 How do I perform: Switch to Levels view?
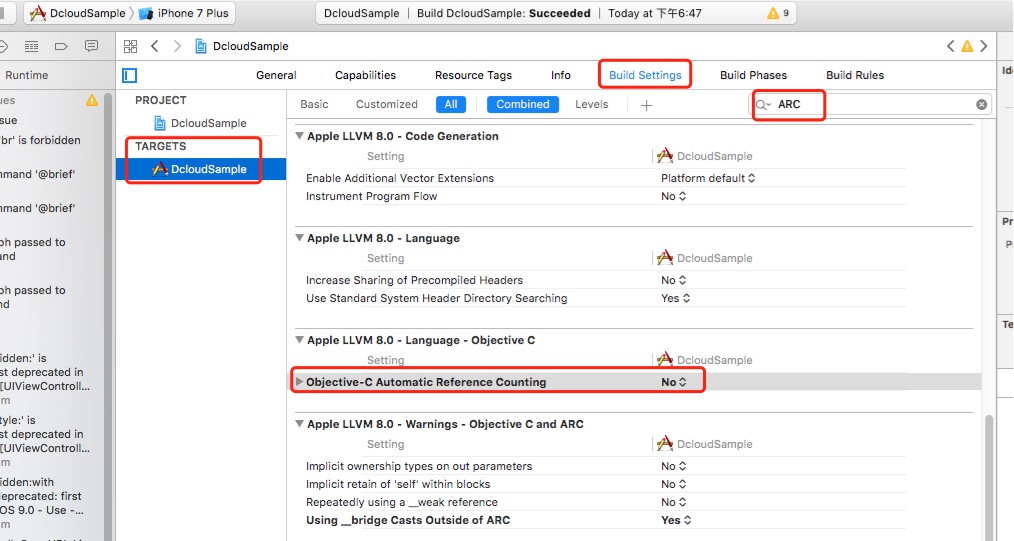coord(592,104)
